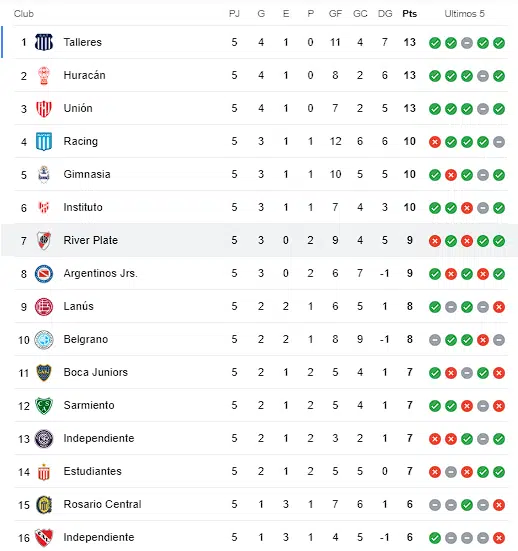Sort table by GF column header
The width and height of the screenshot is (518, 551).
pos(335,14)
